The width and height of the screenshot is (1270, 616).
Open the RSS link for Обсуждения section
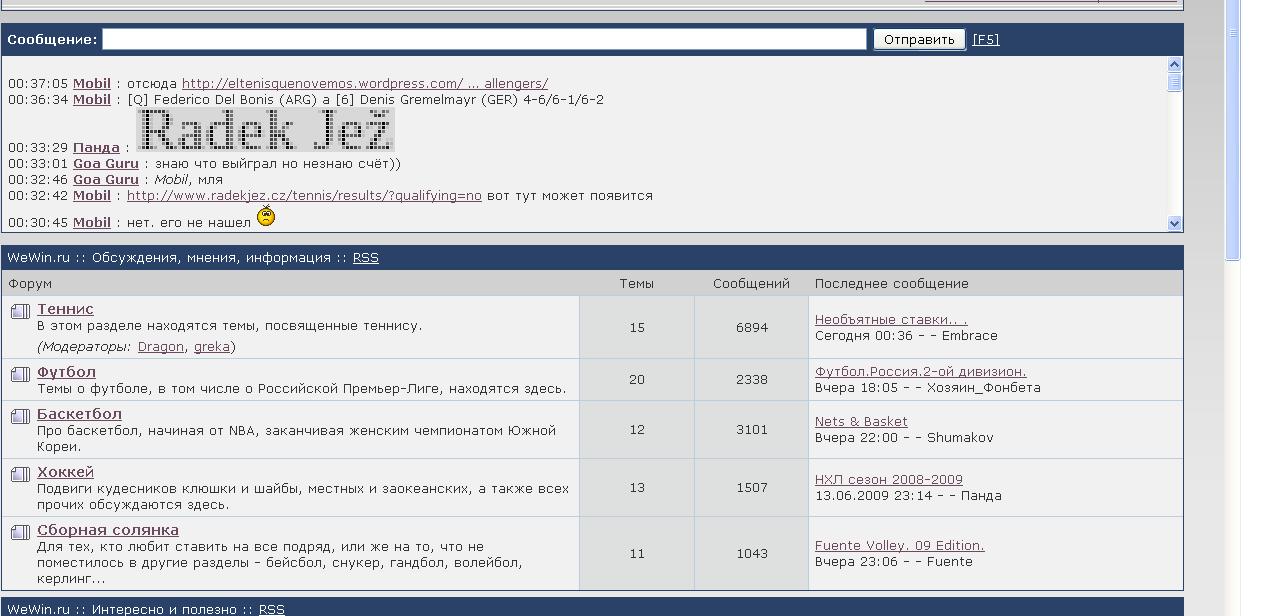point(365,258)
